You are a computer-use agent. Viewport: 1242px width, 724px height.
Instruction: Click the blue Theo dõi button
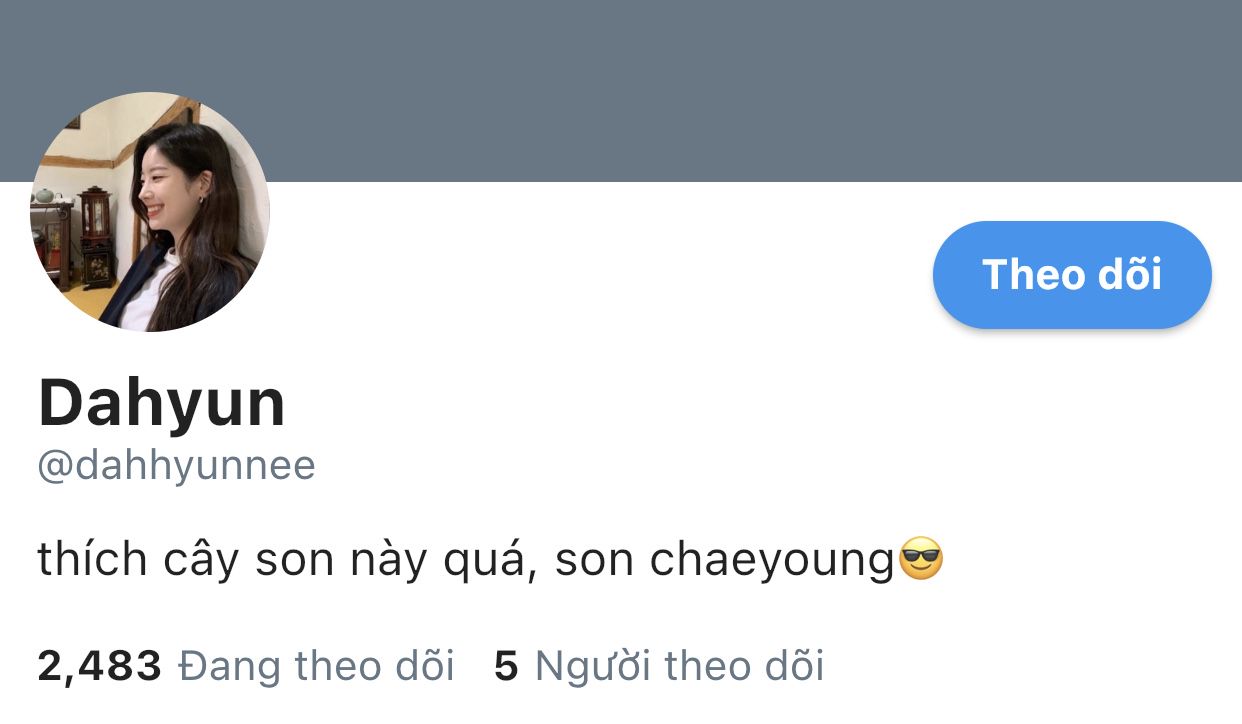tap(1072, 275)
